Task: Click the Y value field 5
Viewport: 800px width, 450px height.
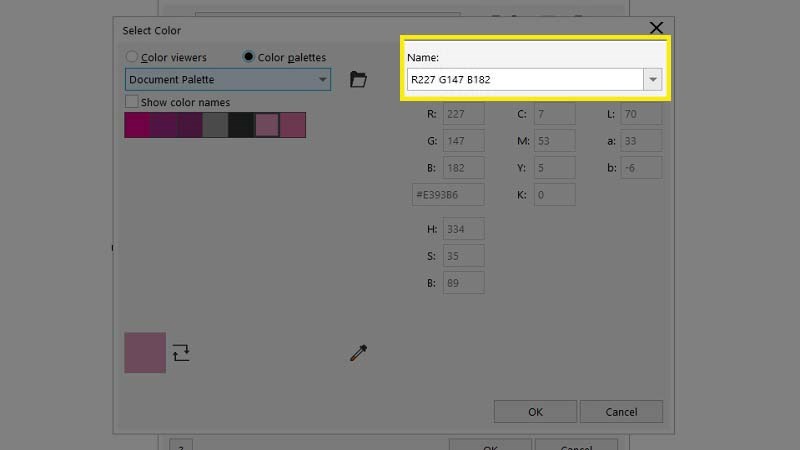Action: (555, 168)
